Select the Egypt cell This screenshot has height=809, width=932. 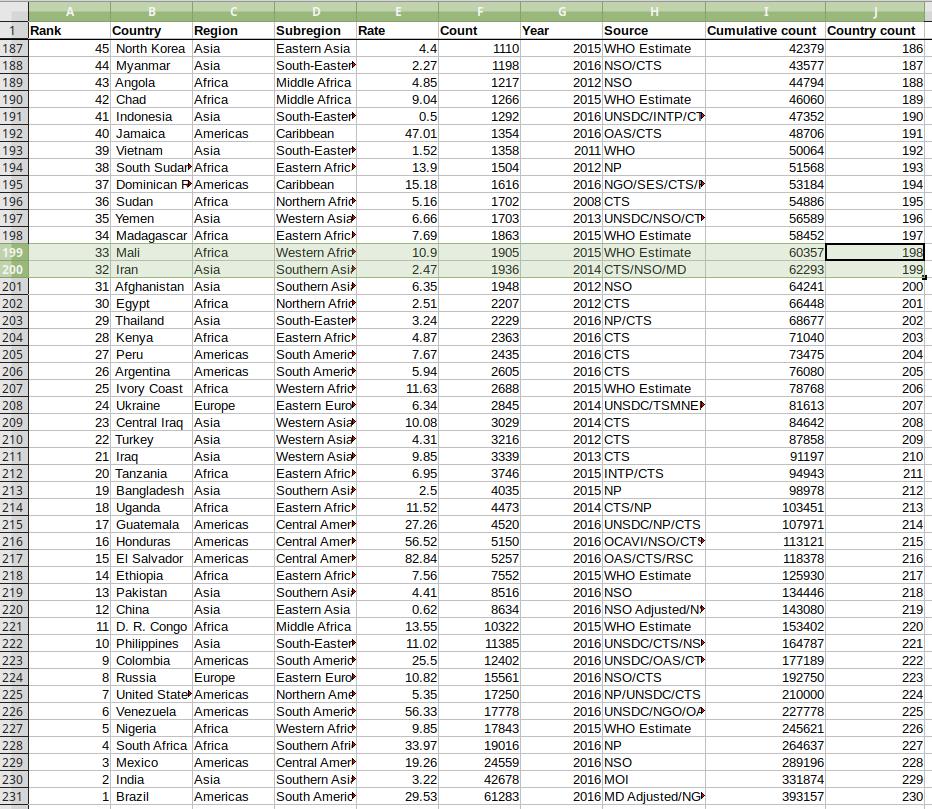152,304
